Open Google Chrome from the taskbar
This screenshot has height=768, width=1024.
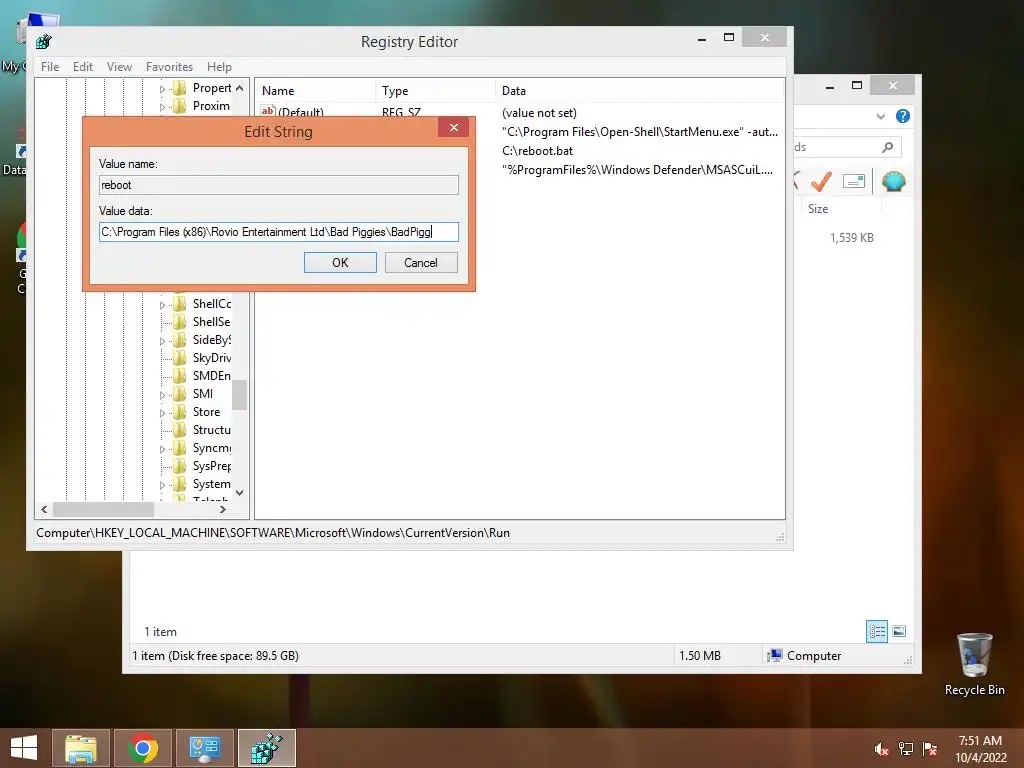point(142,748)
